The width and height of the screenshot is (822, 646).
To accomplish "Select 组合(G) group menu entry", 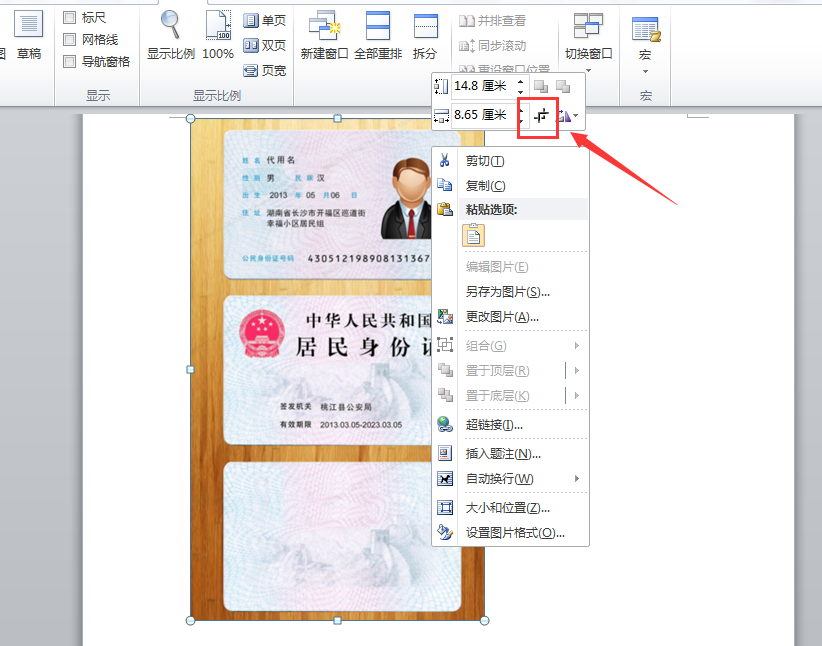I will point(511,346).
